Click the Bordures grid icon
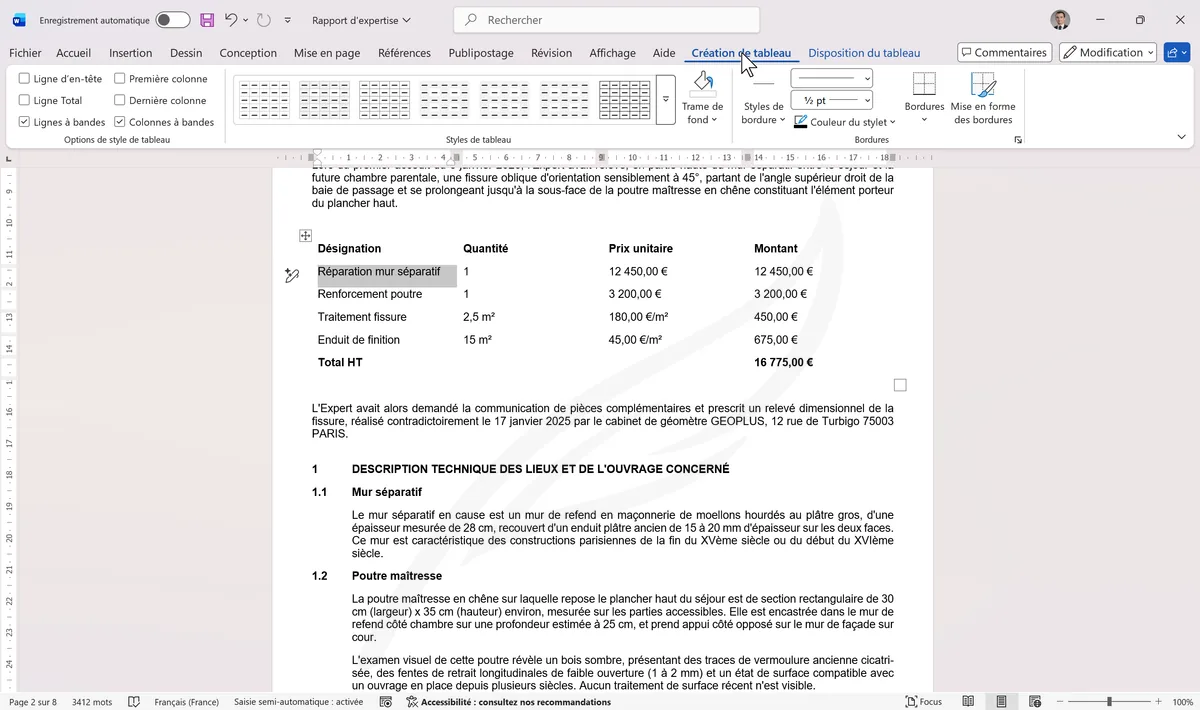Image resolution: width=1200 pixels, height=710 pixels. (x=924, y=85)
